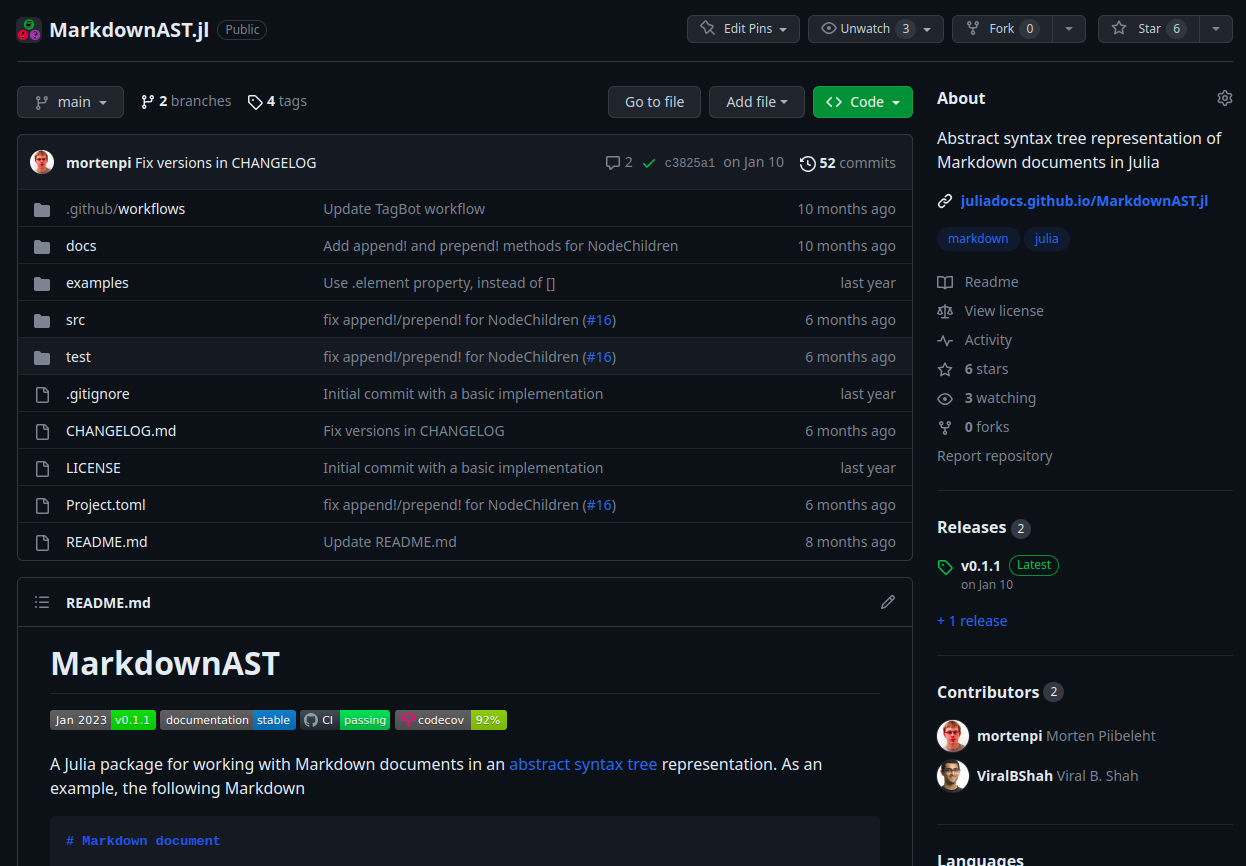The width and height of the screenshot is (1246, 866).
Task: Click mortenpi avatar in the commit header
Action: tap(42, 162)
